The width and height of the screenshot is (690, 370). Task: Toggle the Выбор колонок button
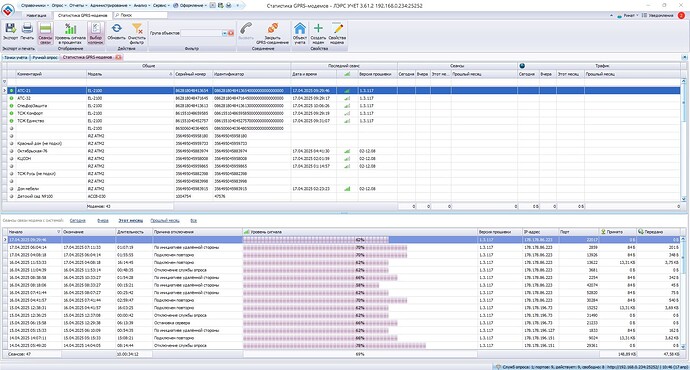pyautogui.click(x=95, y=33)
